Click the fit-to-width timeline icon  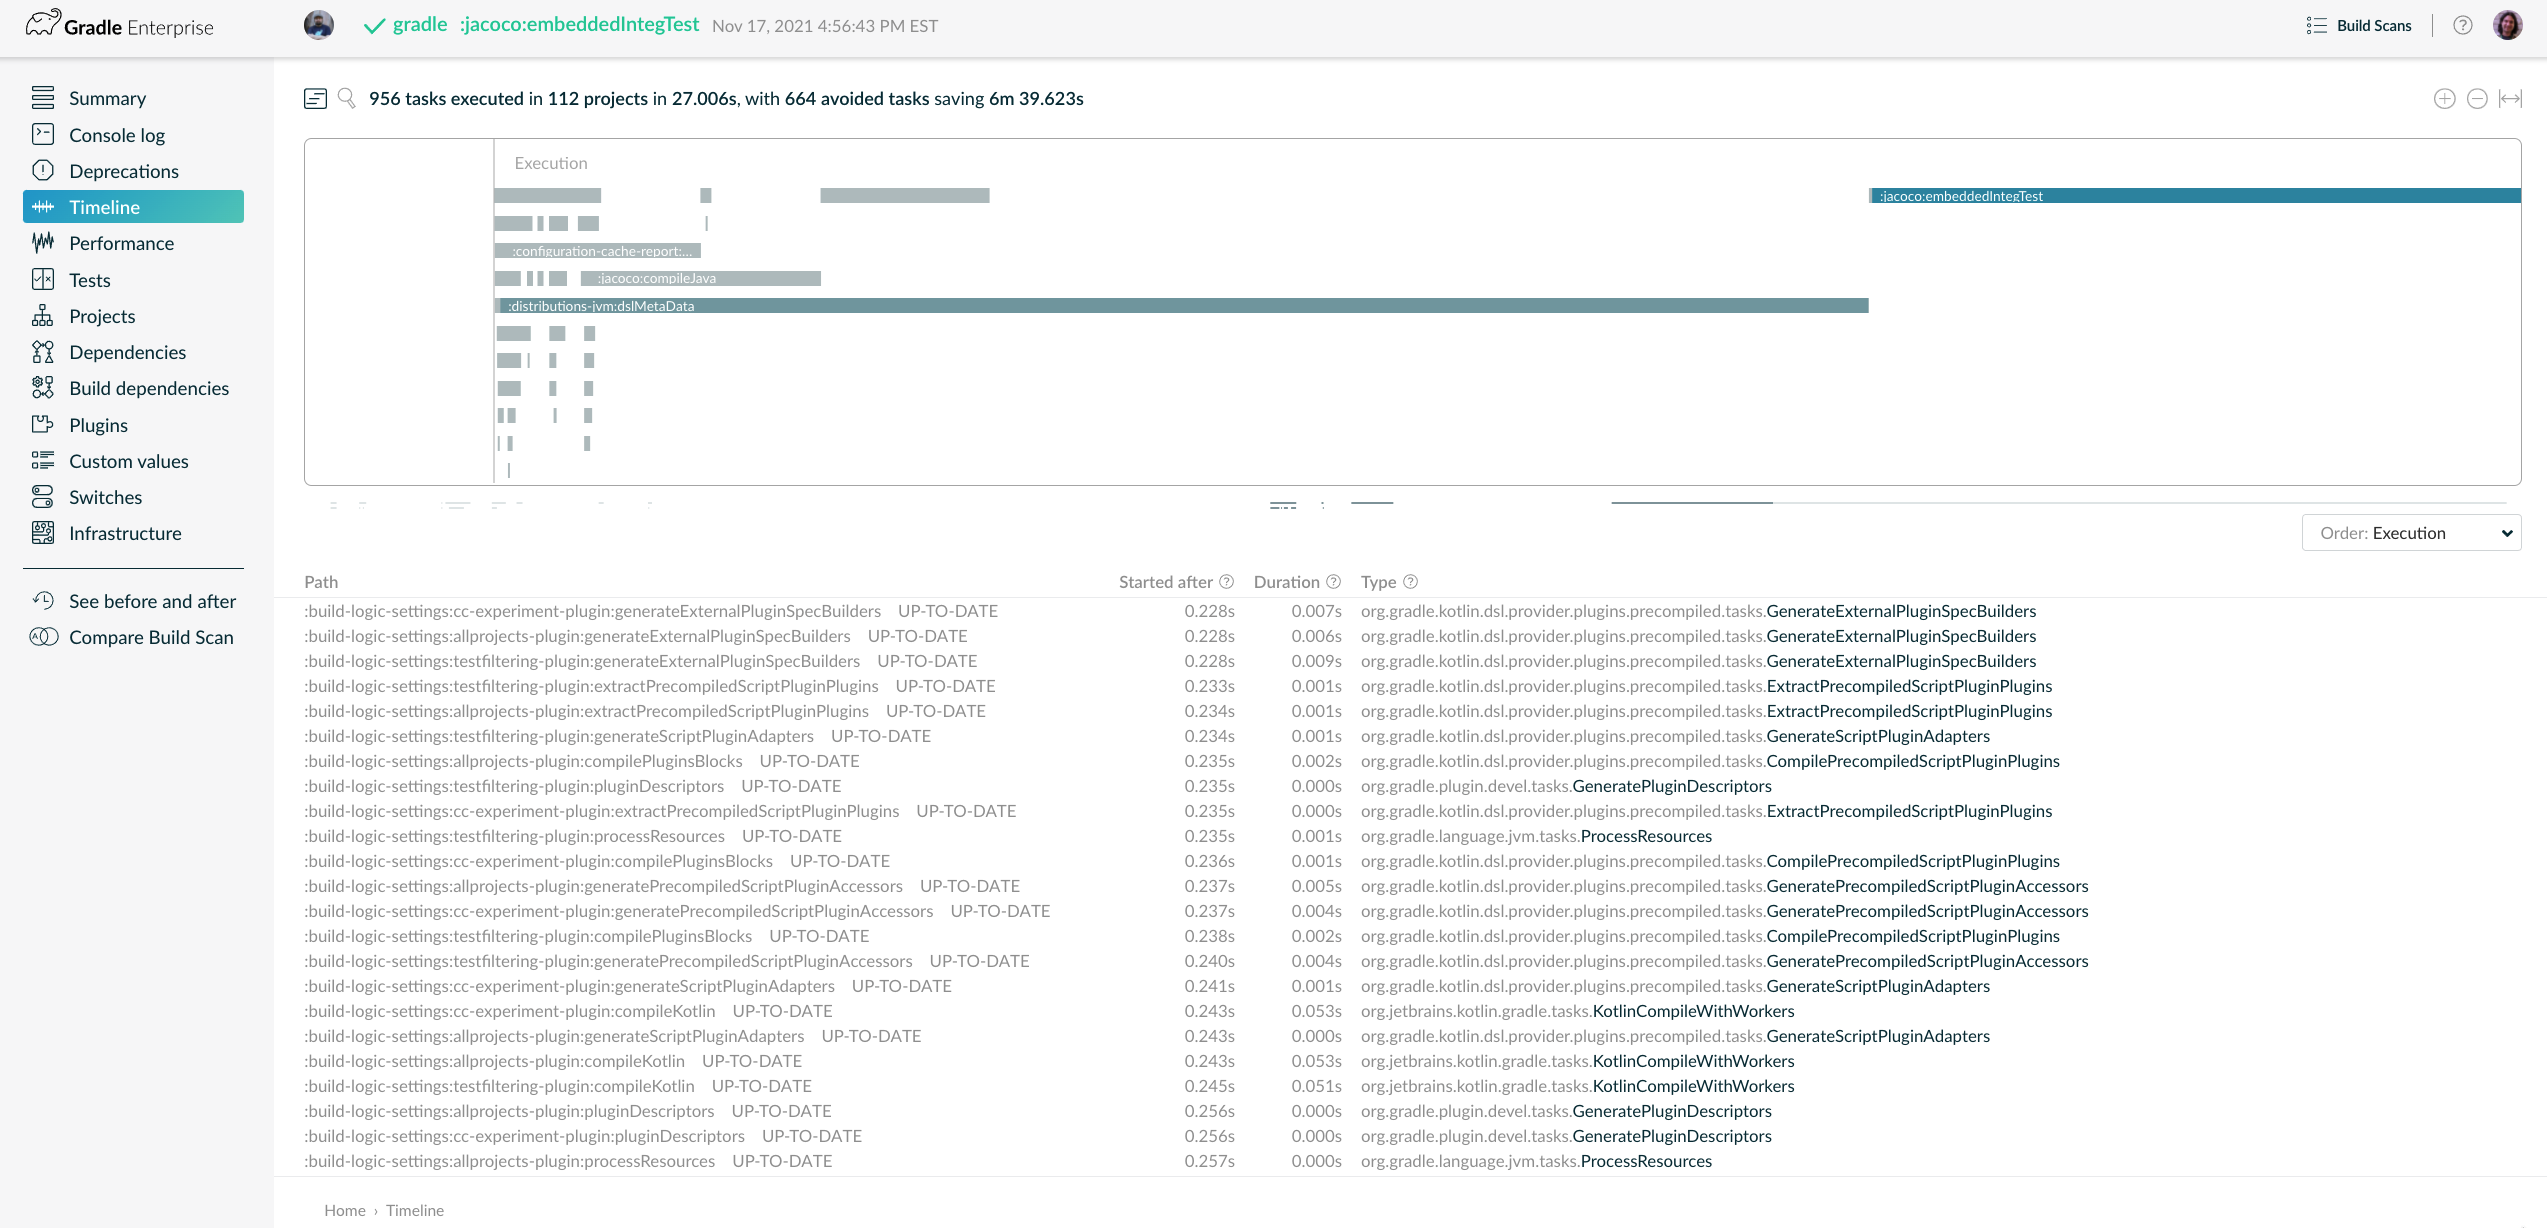coord(2510,98)
